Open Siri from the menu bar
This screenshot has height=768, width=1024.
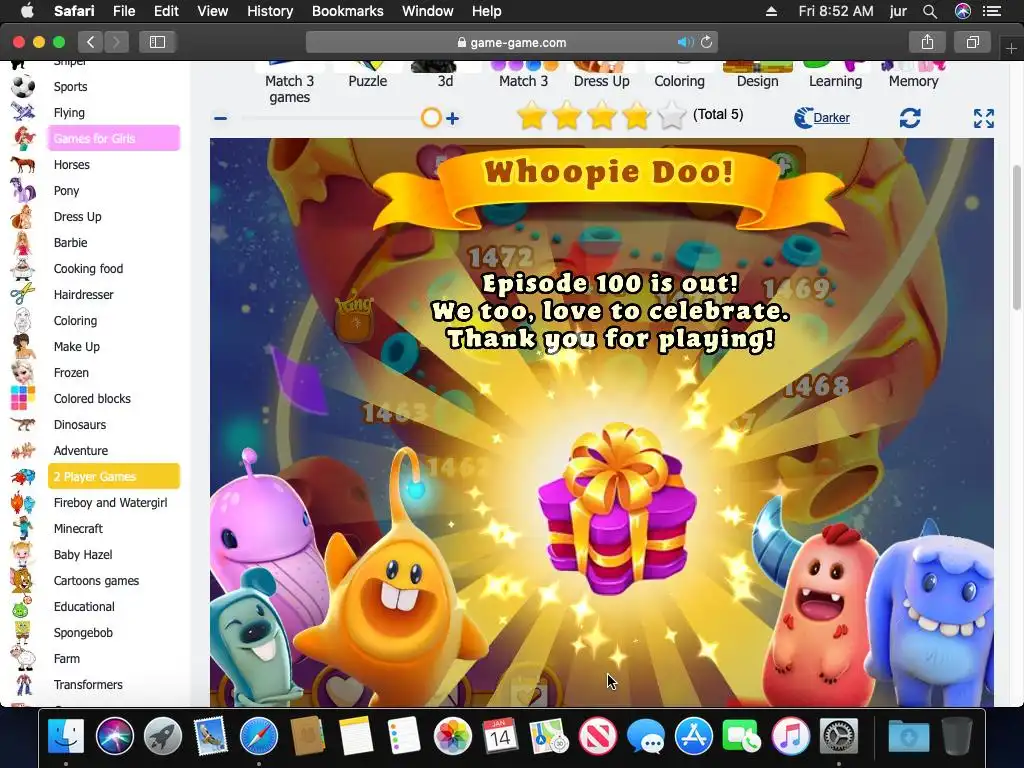click(x=963, y=11)
